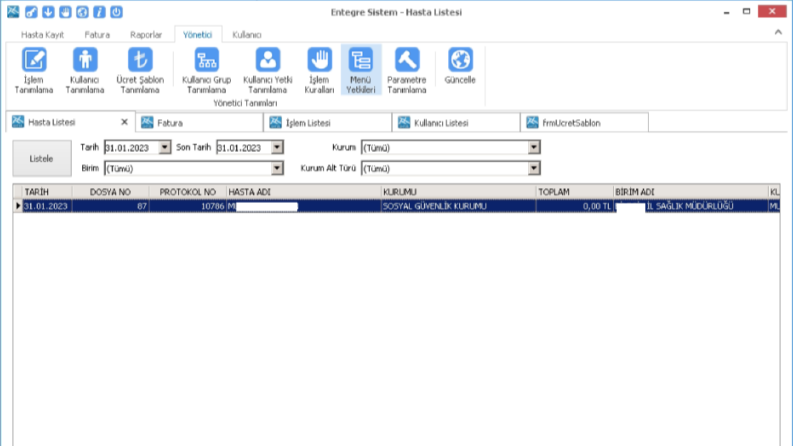Expand the Kurum Alt Türü dropdown
The width and height of the screenshot is (793, 446).
[x=534, y=168]
